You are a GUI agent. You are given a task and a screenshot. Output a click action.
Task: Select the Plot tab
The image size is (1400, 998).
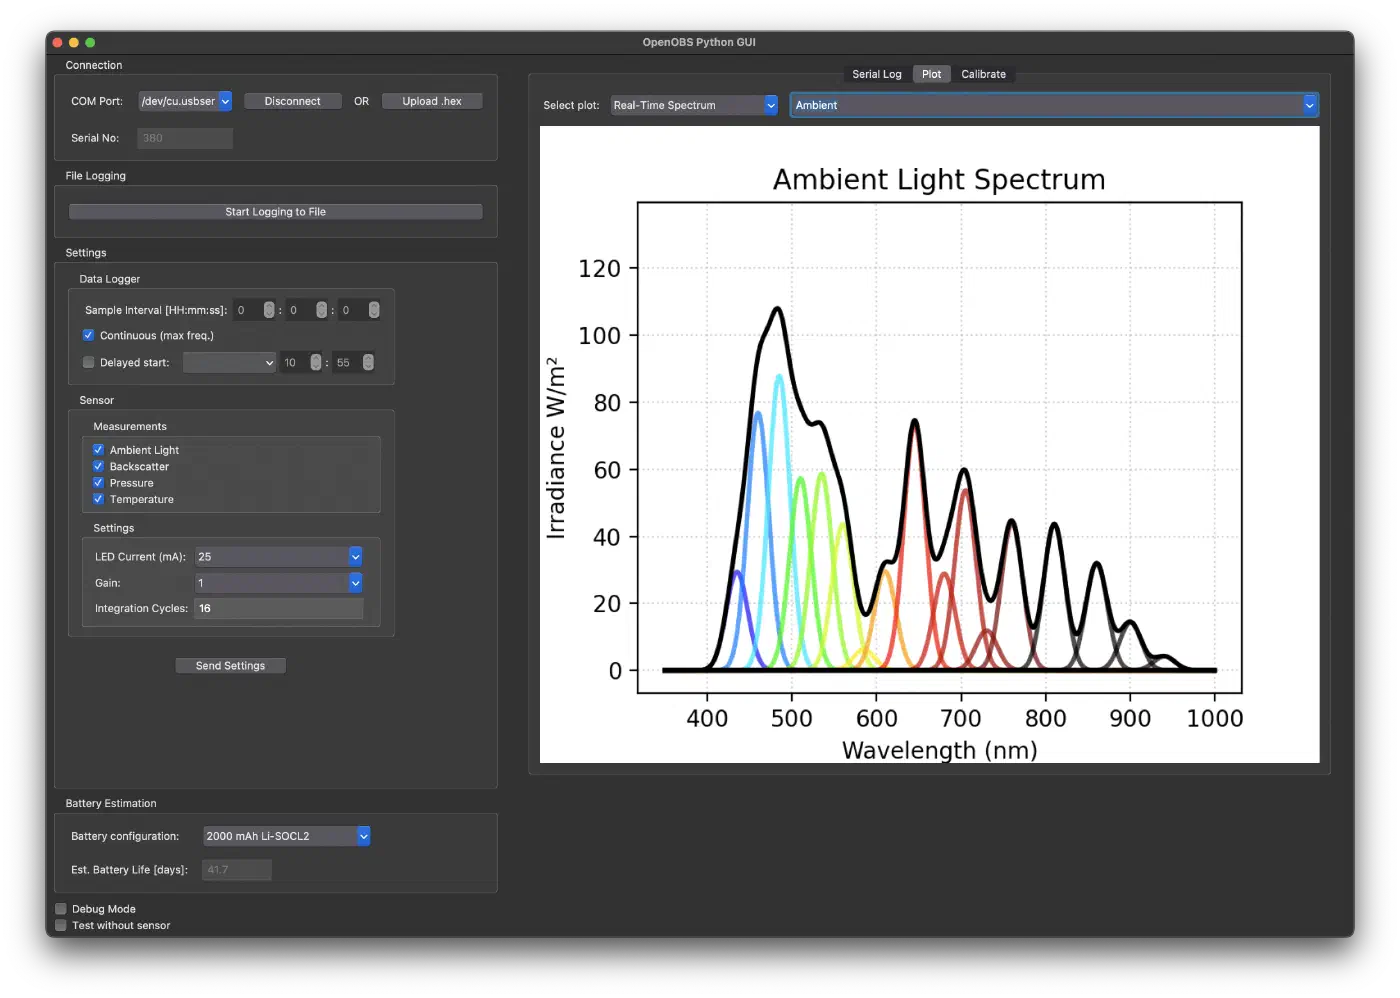(x=931, y=74)
